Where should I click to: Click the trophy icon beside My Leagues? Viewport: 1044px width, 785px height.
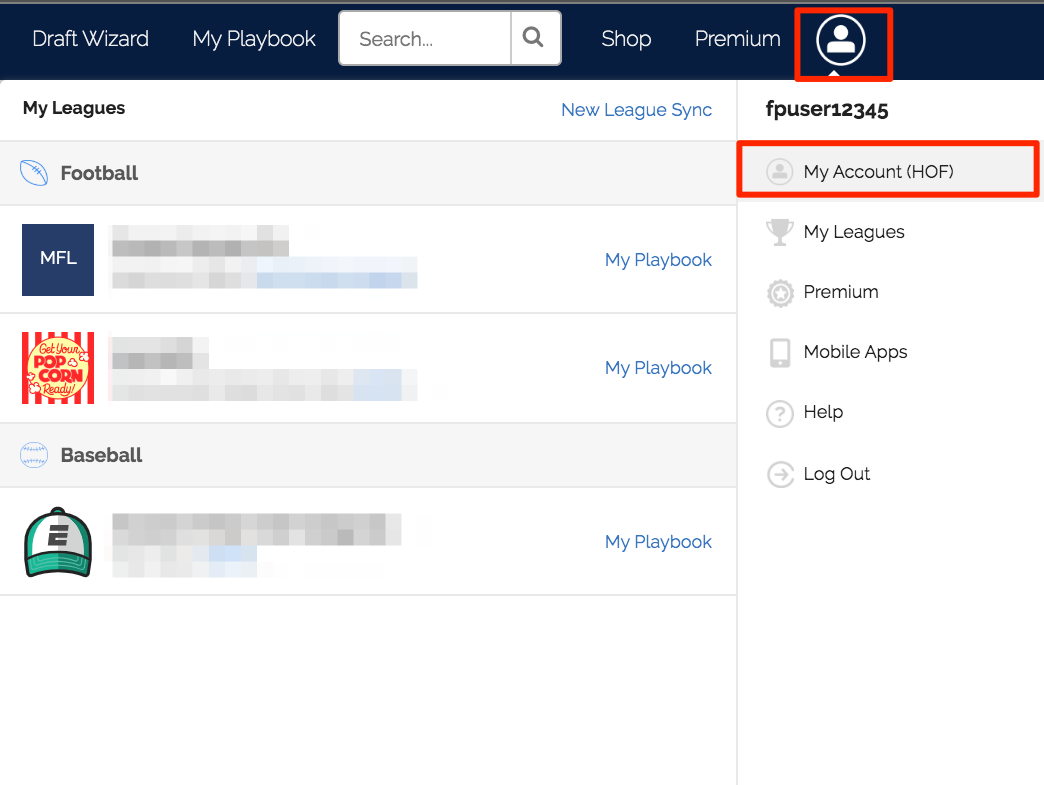(779, 232)
